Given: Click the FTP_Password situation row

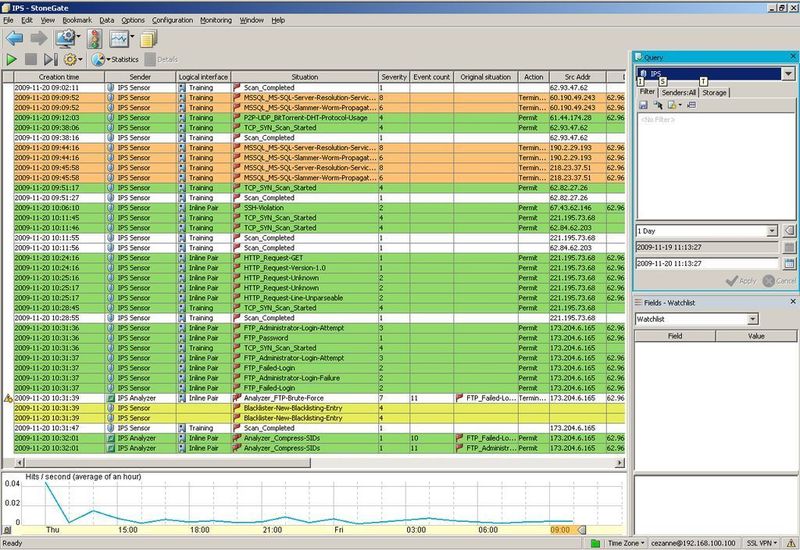Looking at the screenshot, I should [319, 338].
